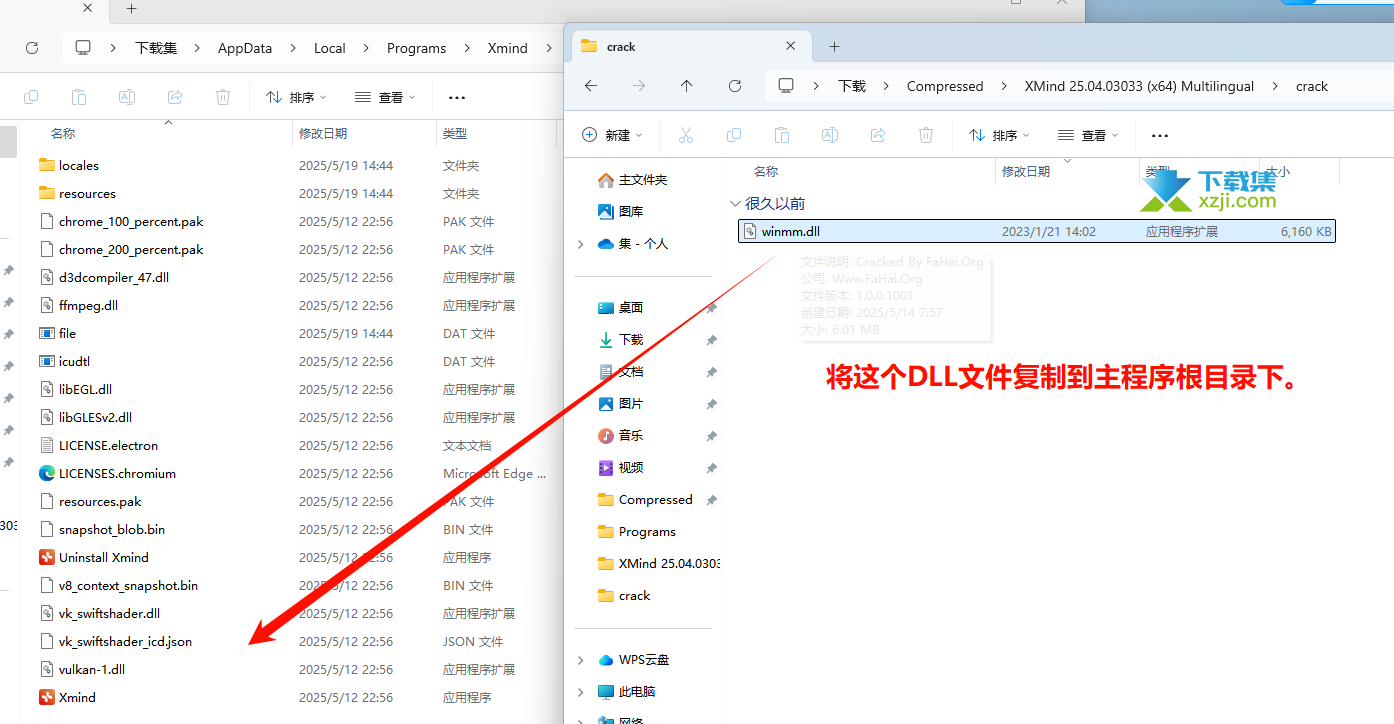The height and width of the screenshot is (724, 1394).
Task: Click the Share icon in Xmind window toolbar
Action: point(175,97)
